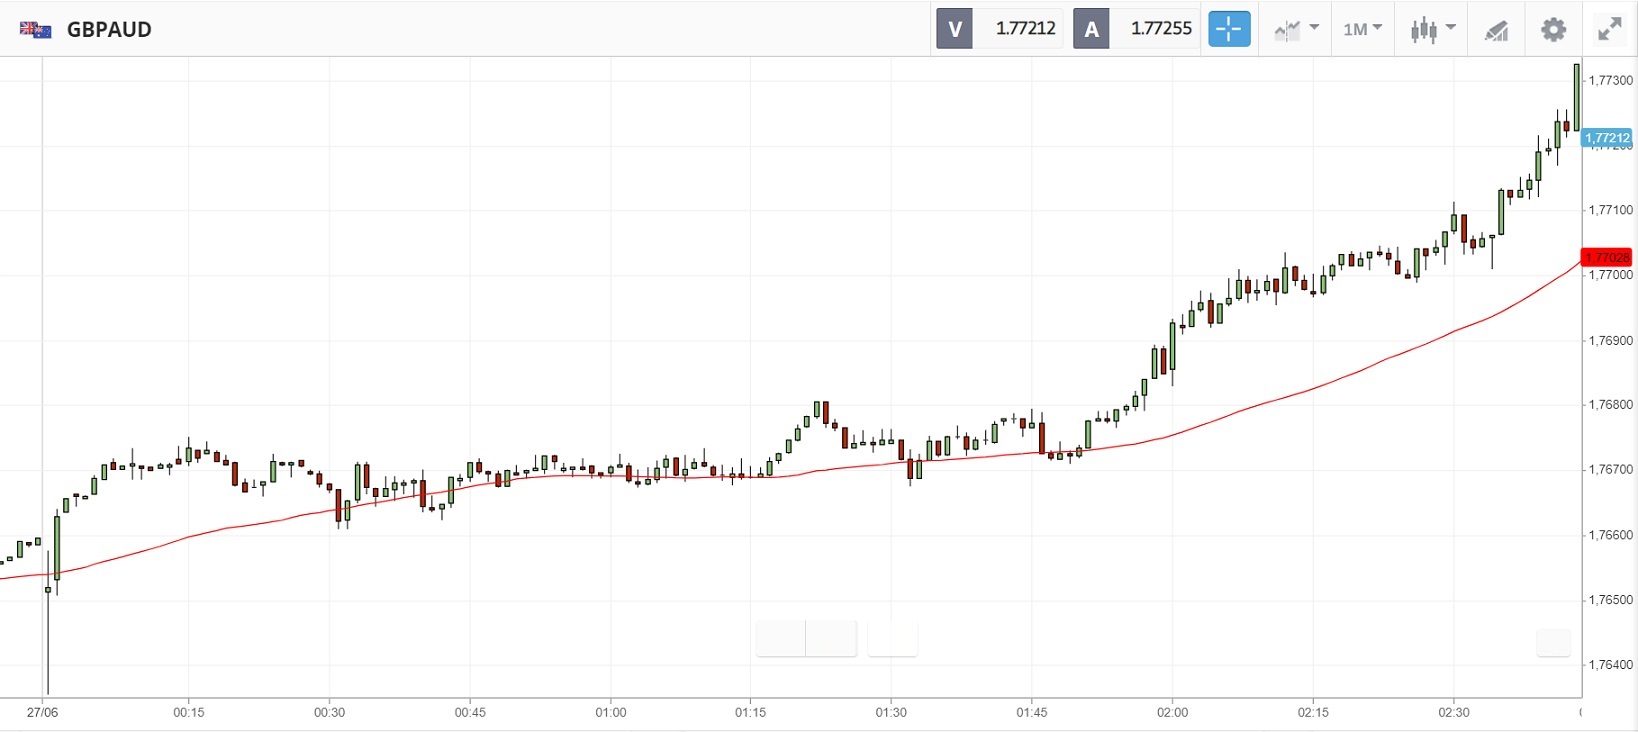Image resolution: width=1638 pixels, height=732 pixels.
Task: Open the candlestick chart type dropdown
Action: click(1433, 30)
